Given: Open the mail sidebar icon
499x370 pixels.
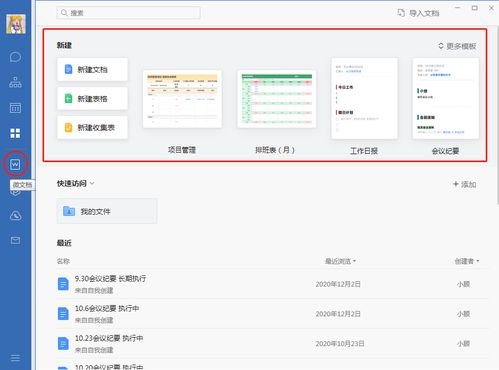Looking at the screenshot, I should point(15,240).
